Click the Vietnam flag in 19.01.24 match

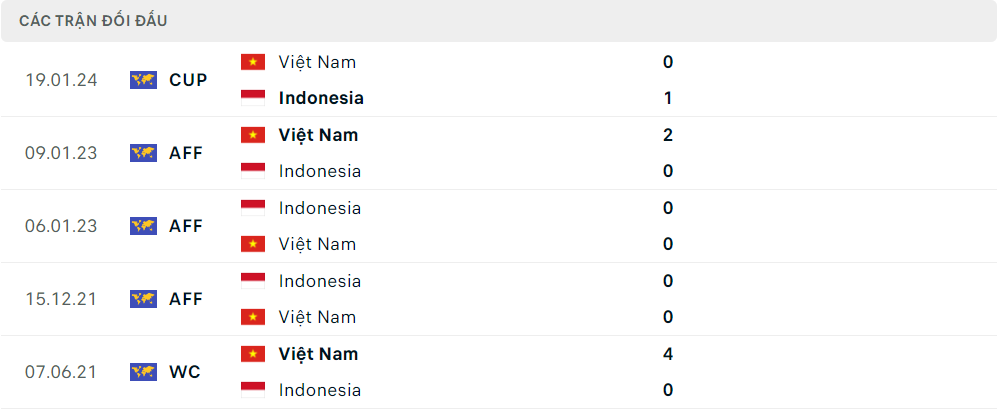tap(253, 62)
